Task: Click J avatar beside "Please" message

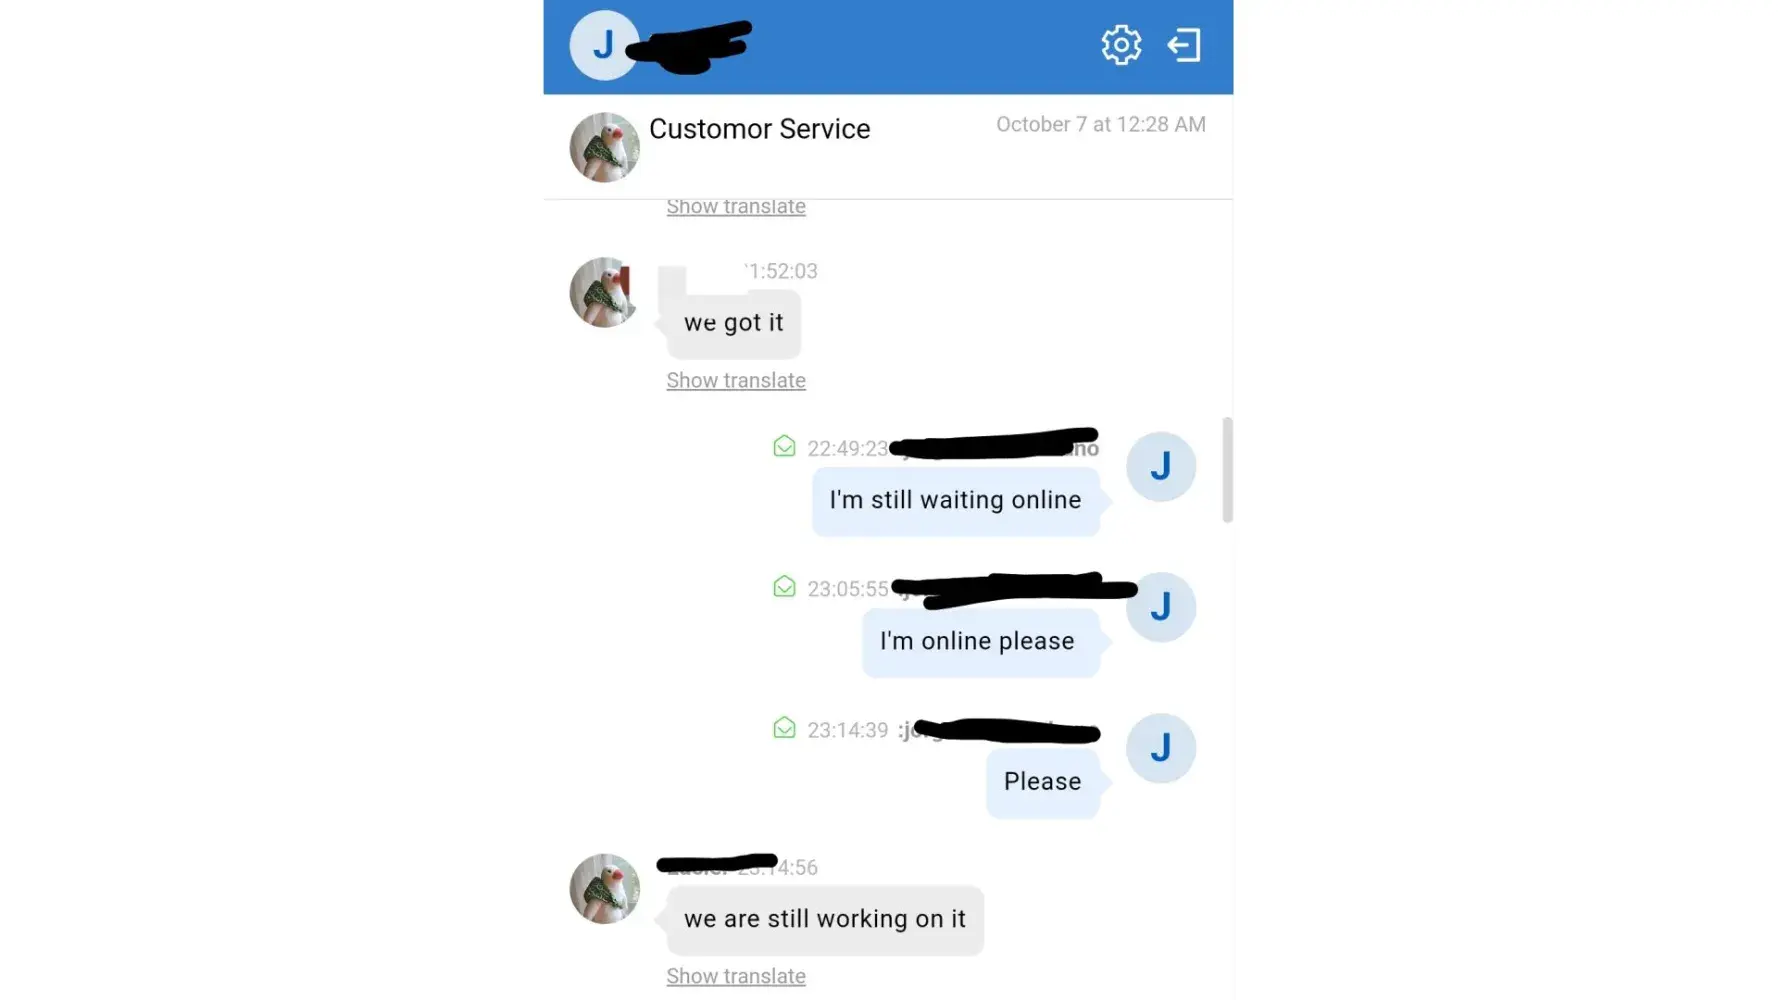Action: click(x=1161, y=748)
